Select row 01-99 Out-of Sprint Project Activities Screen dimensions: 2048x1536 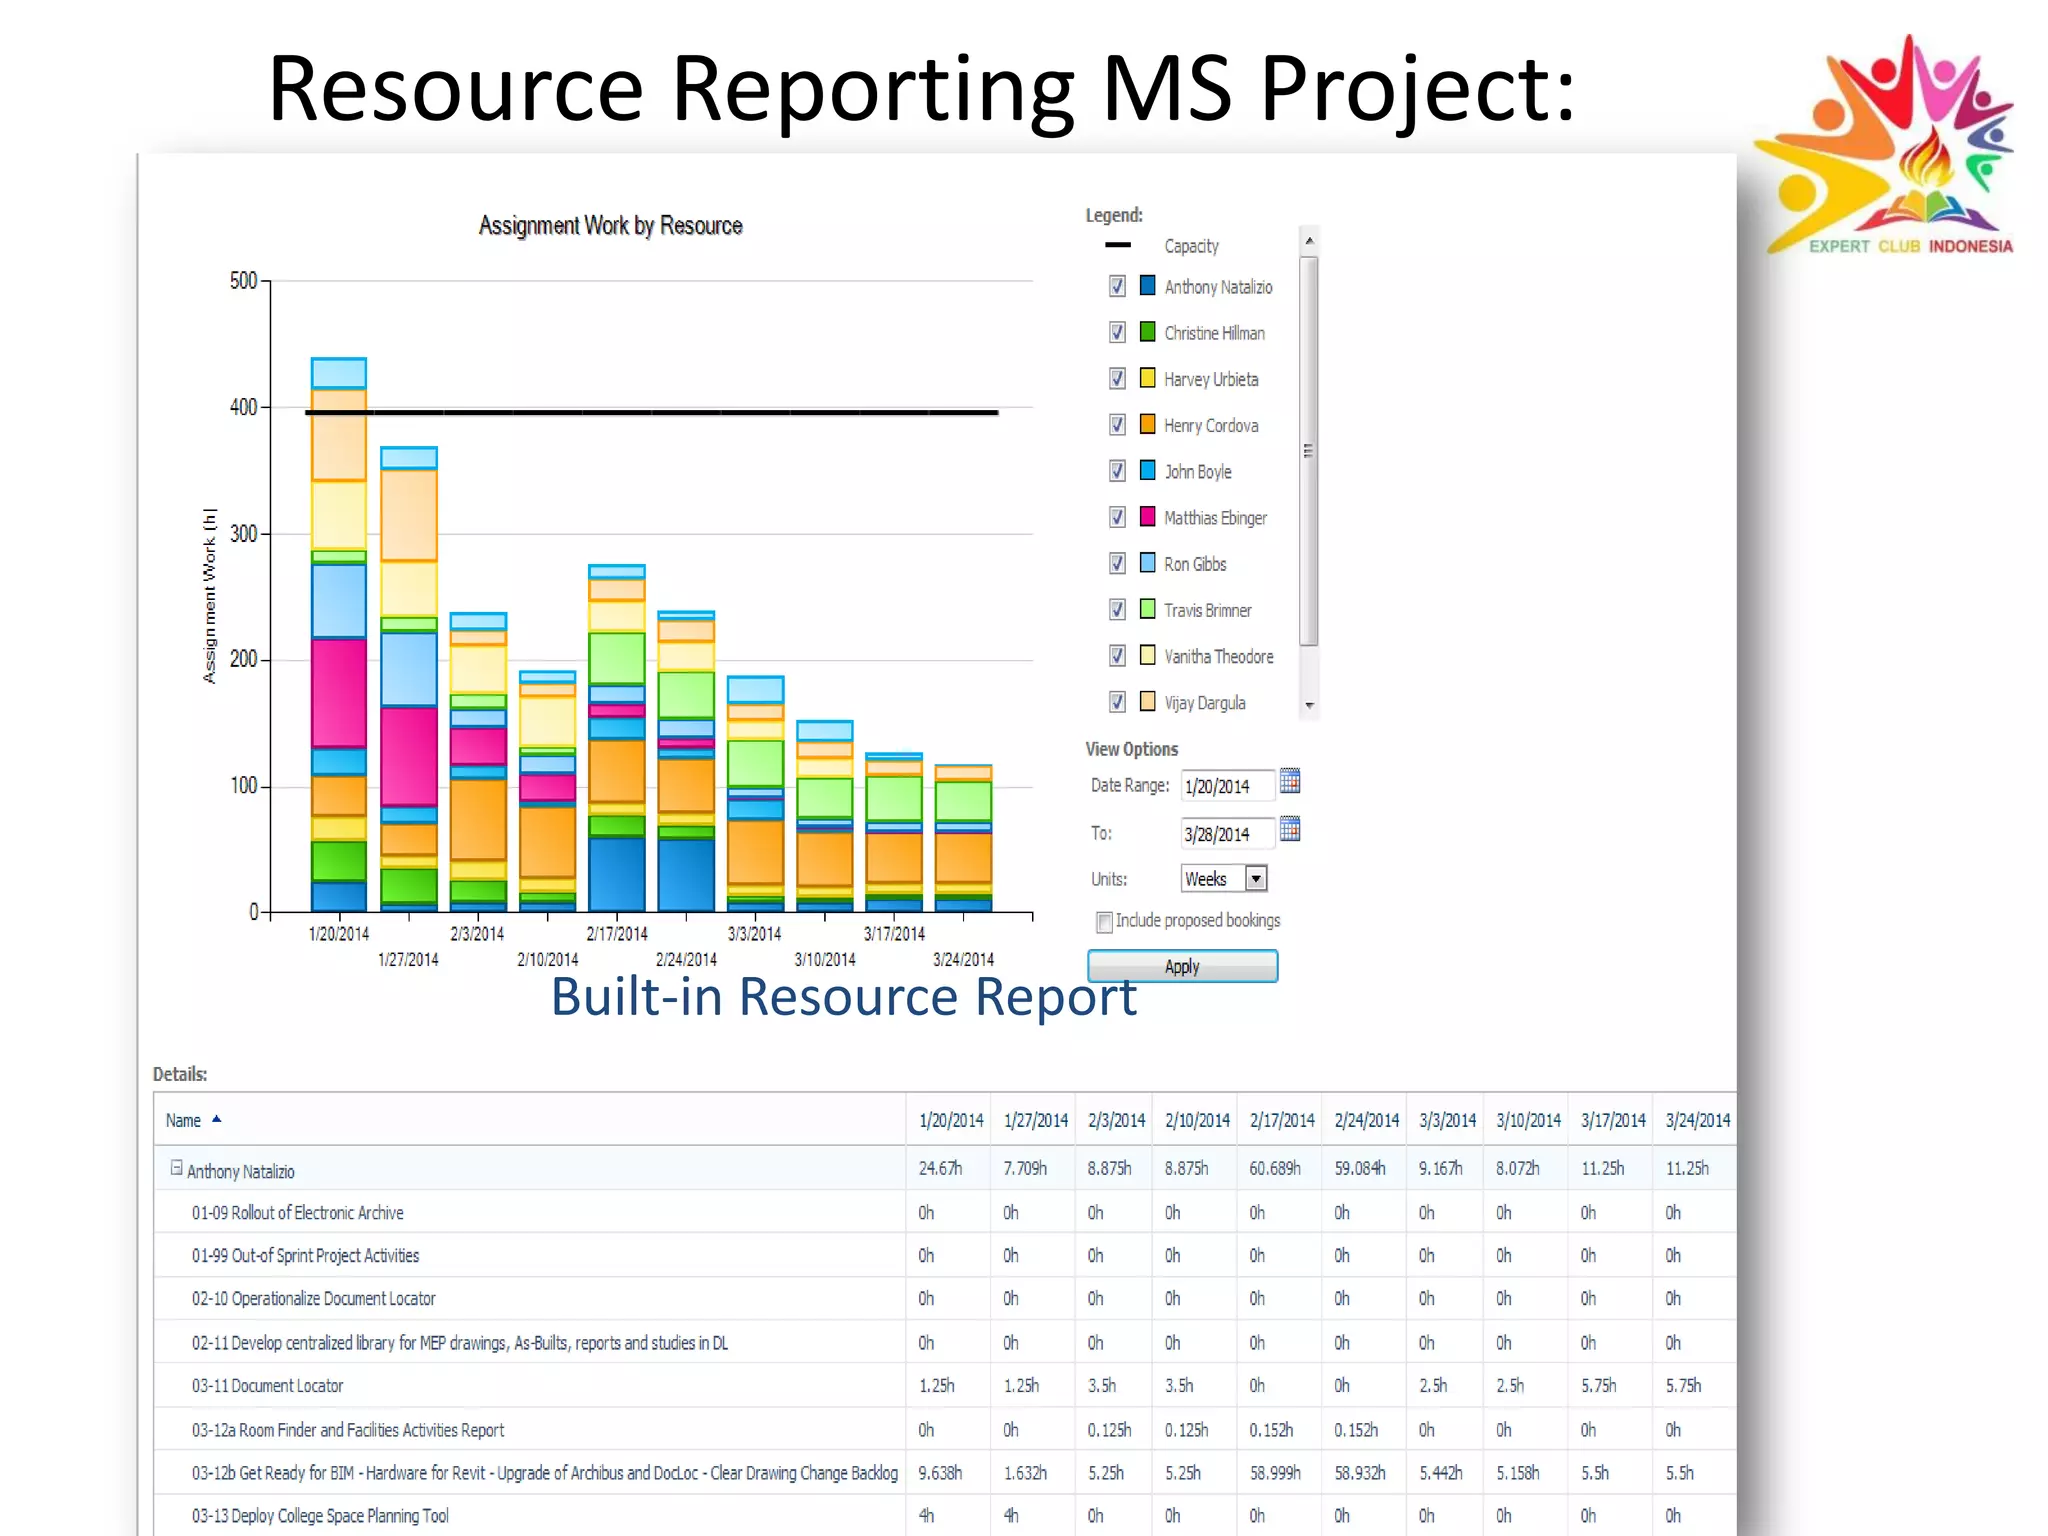[x=945, y=1255]
